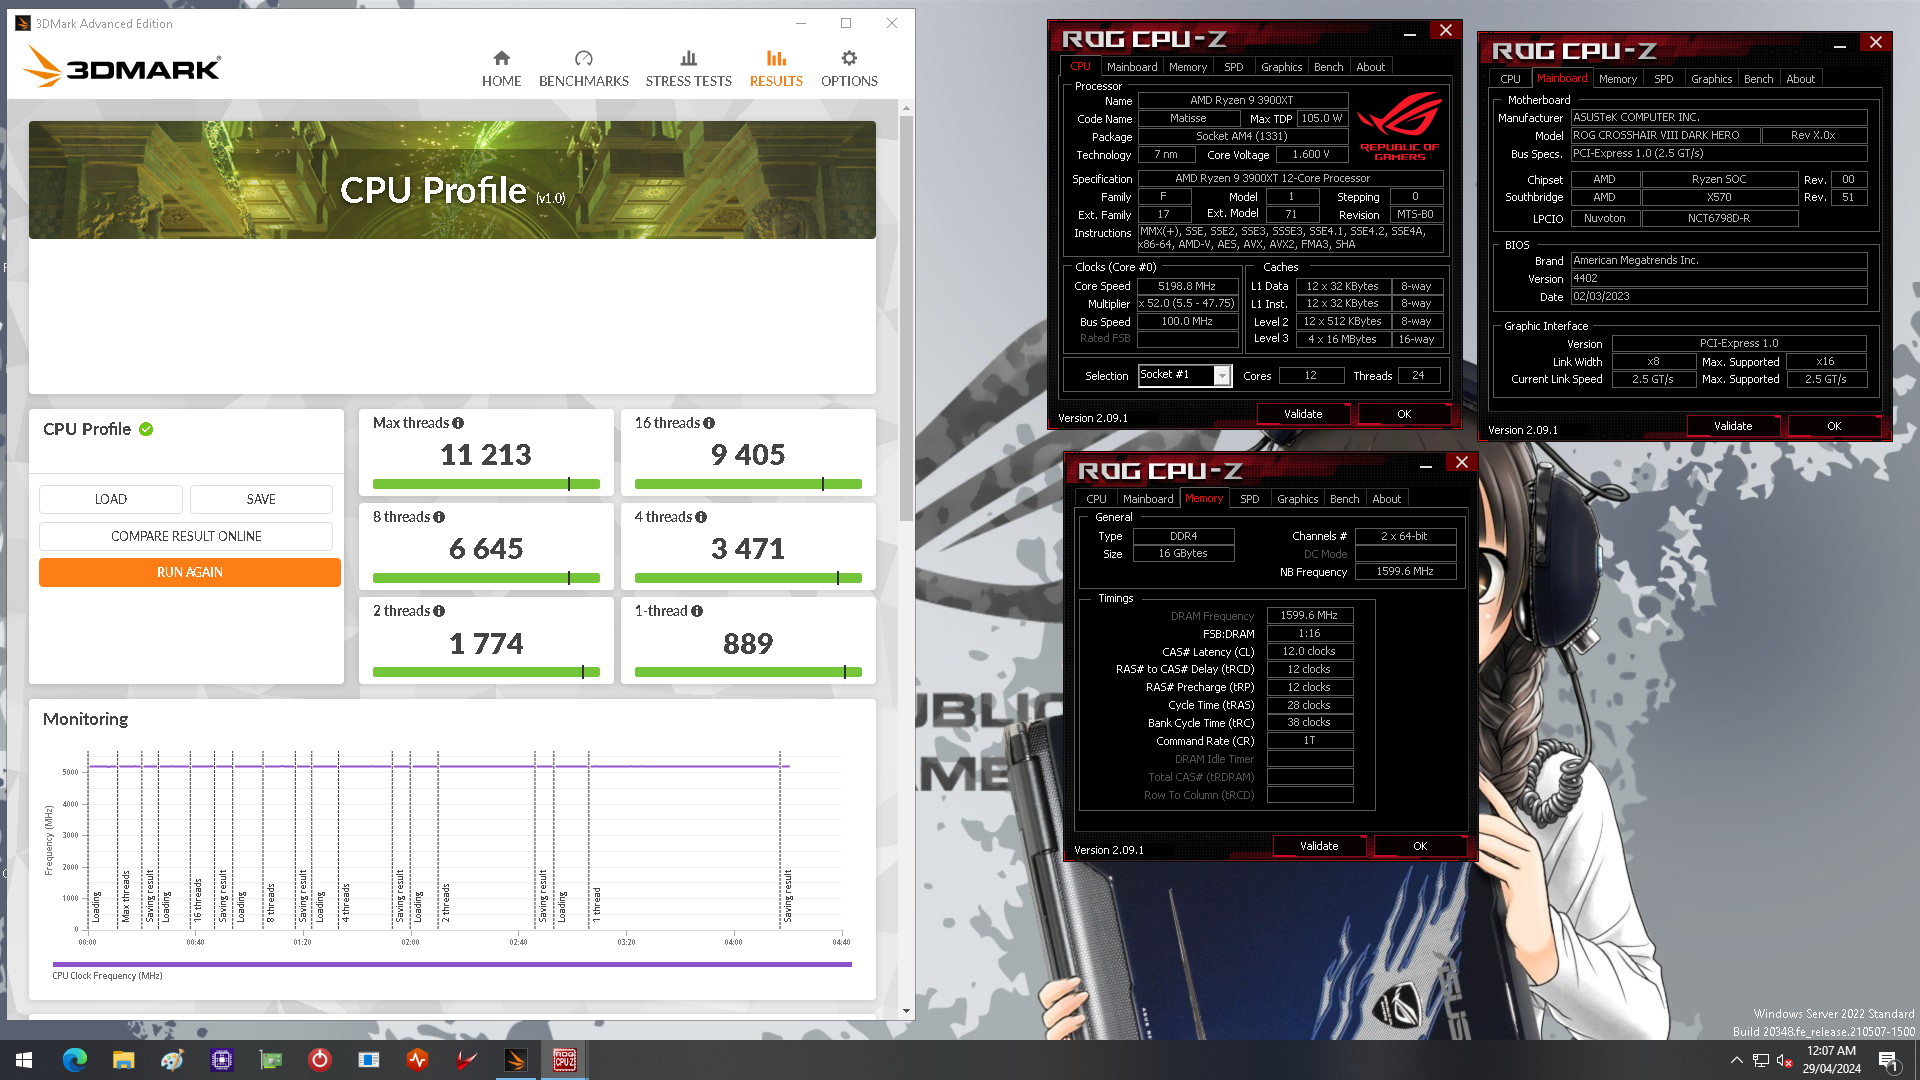Open the 3DMark OPTIONS gear
Viewport: 1920px width, 1080px height.
pyautogui.click(x=849, y=69)
